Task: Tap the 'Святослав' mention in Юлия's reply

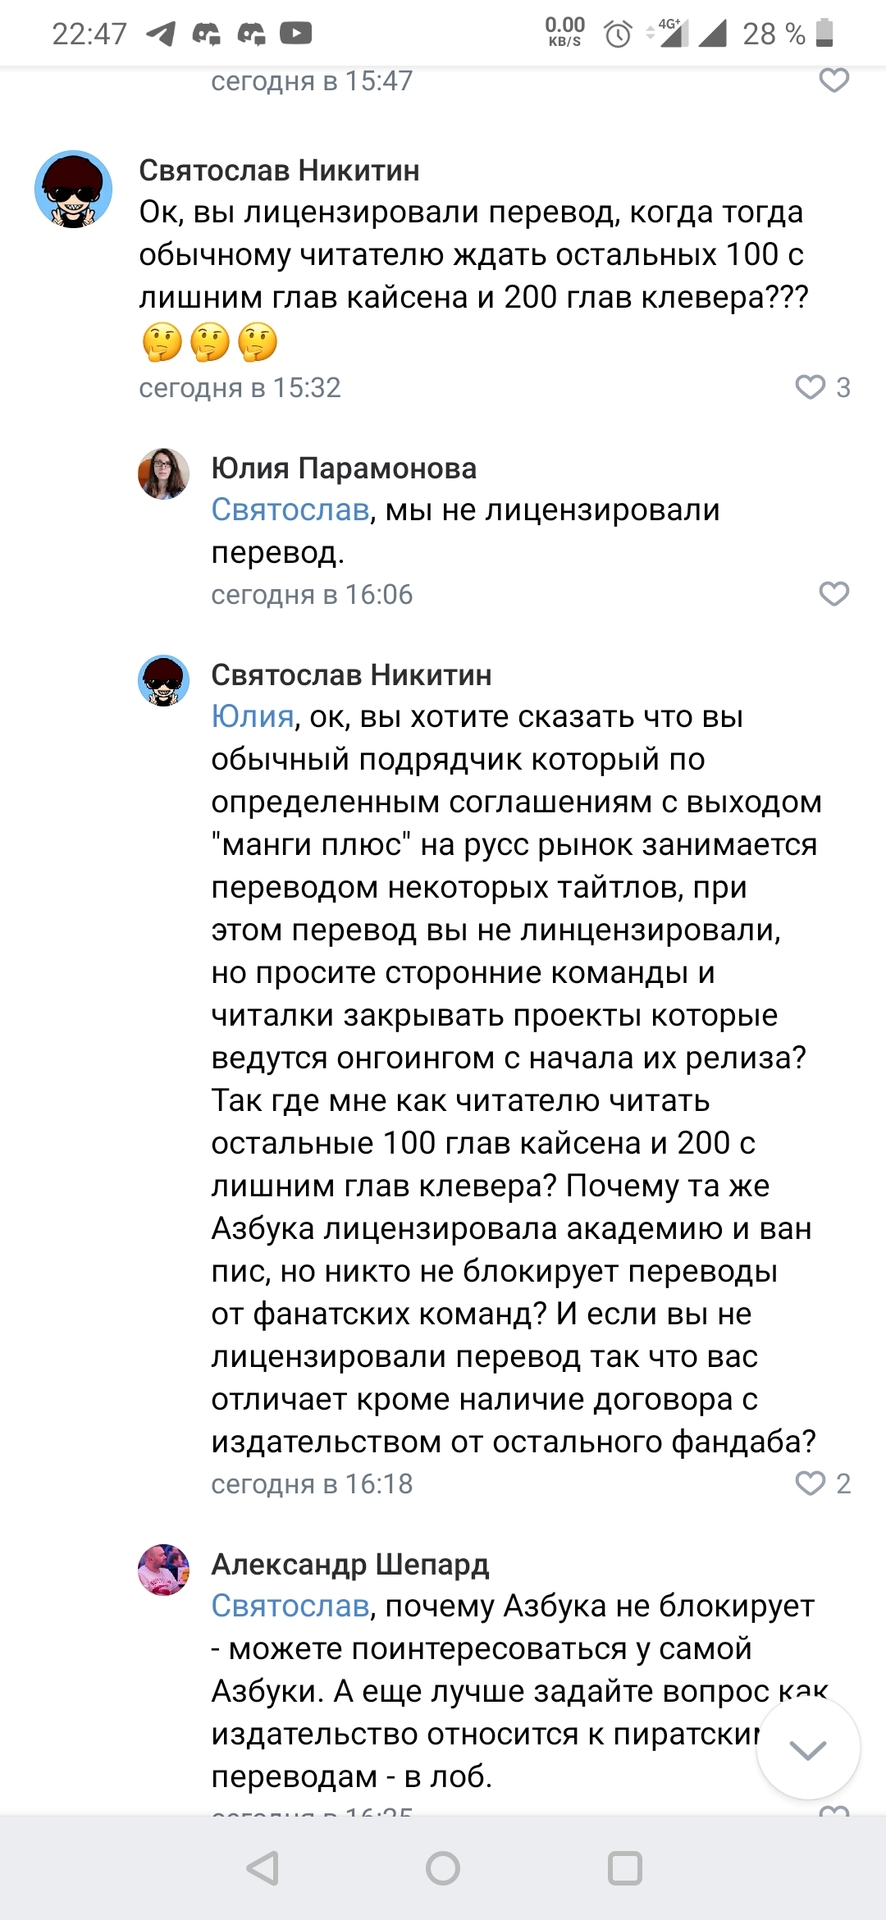Action: [290, 510]
